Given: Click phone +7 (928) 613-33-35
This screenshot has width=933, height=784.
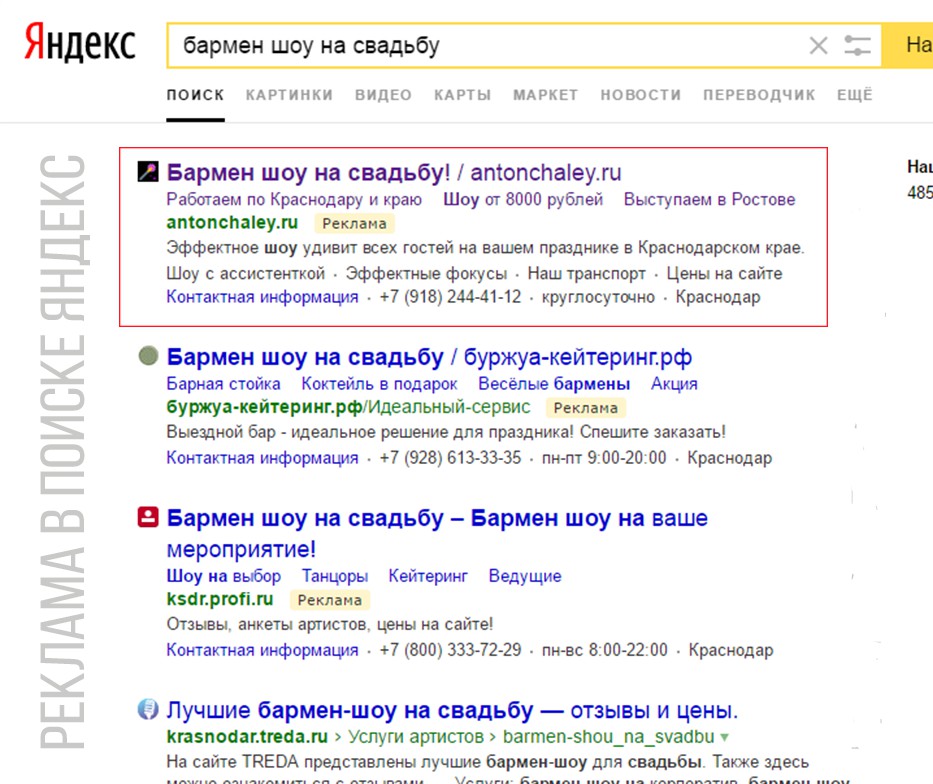Looking at the screenshot, I should tap(450, 458).
